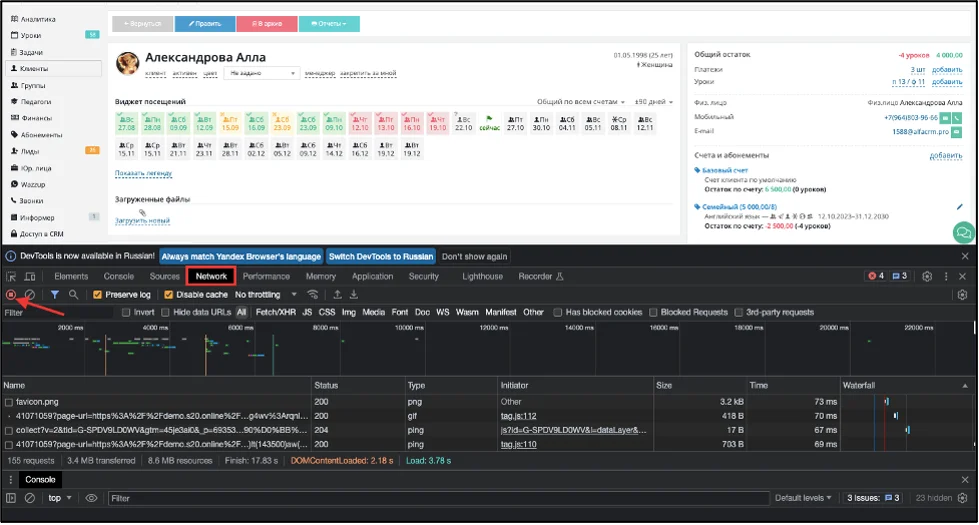979x525 pixels.
Task: Click the email envelope icon next to E-mail
Action: pyautogui.click(x=957, y=132)
